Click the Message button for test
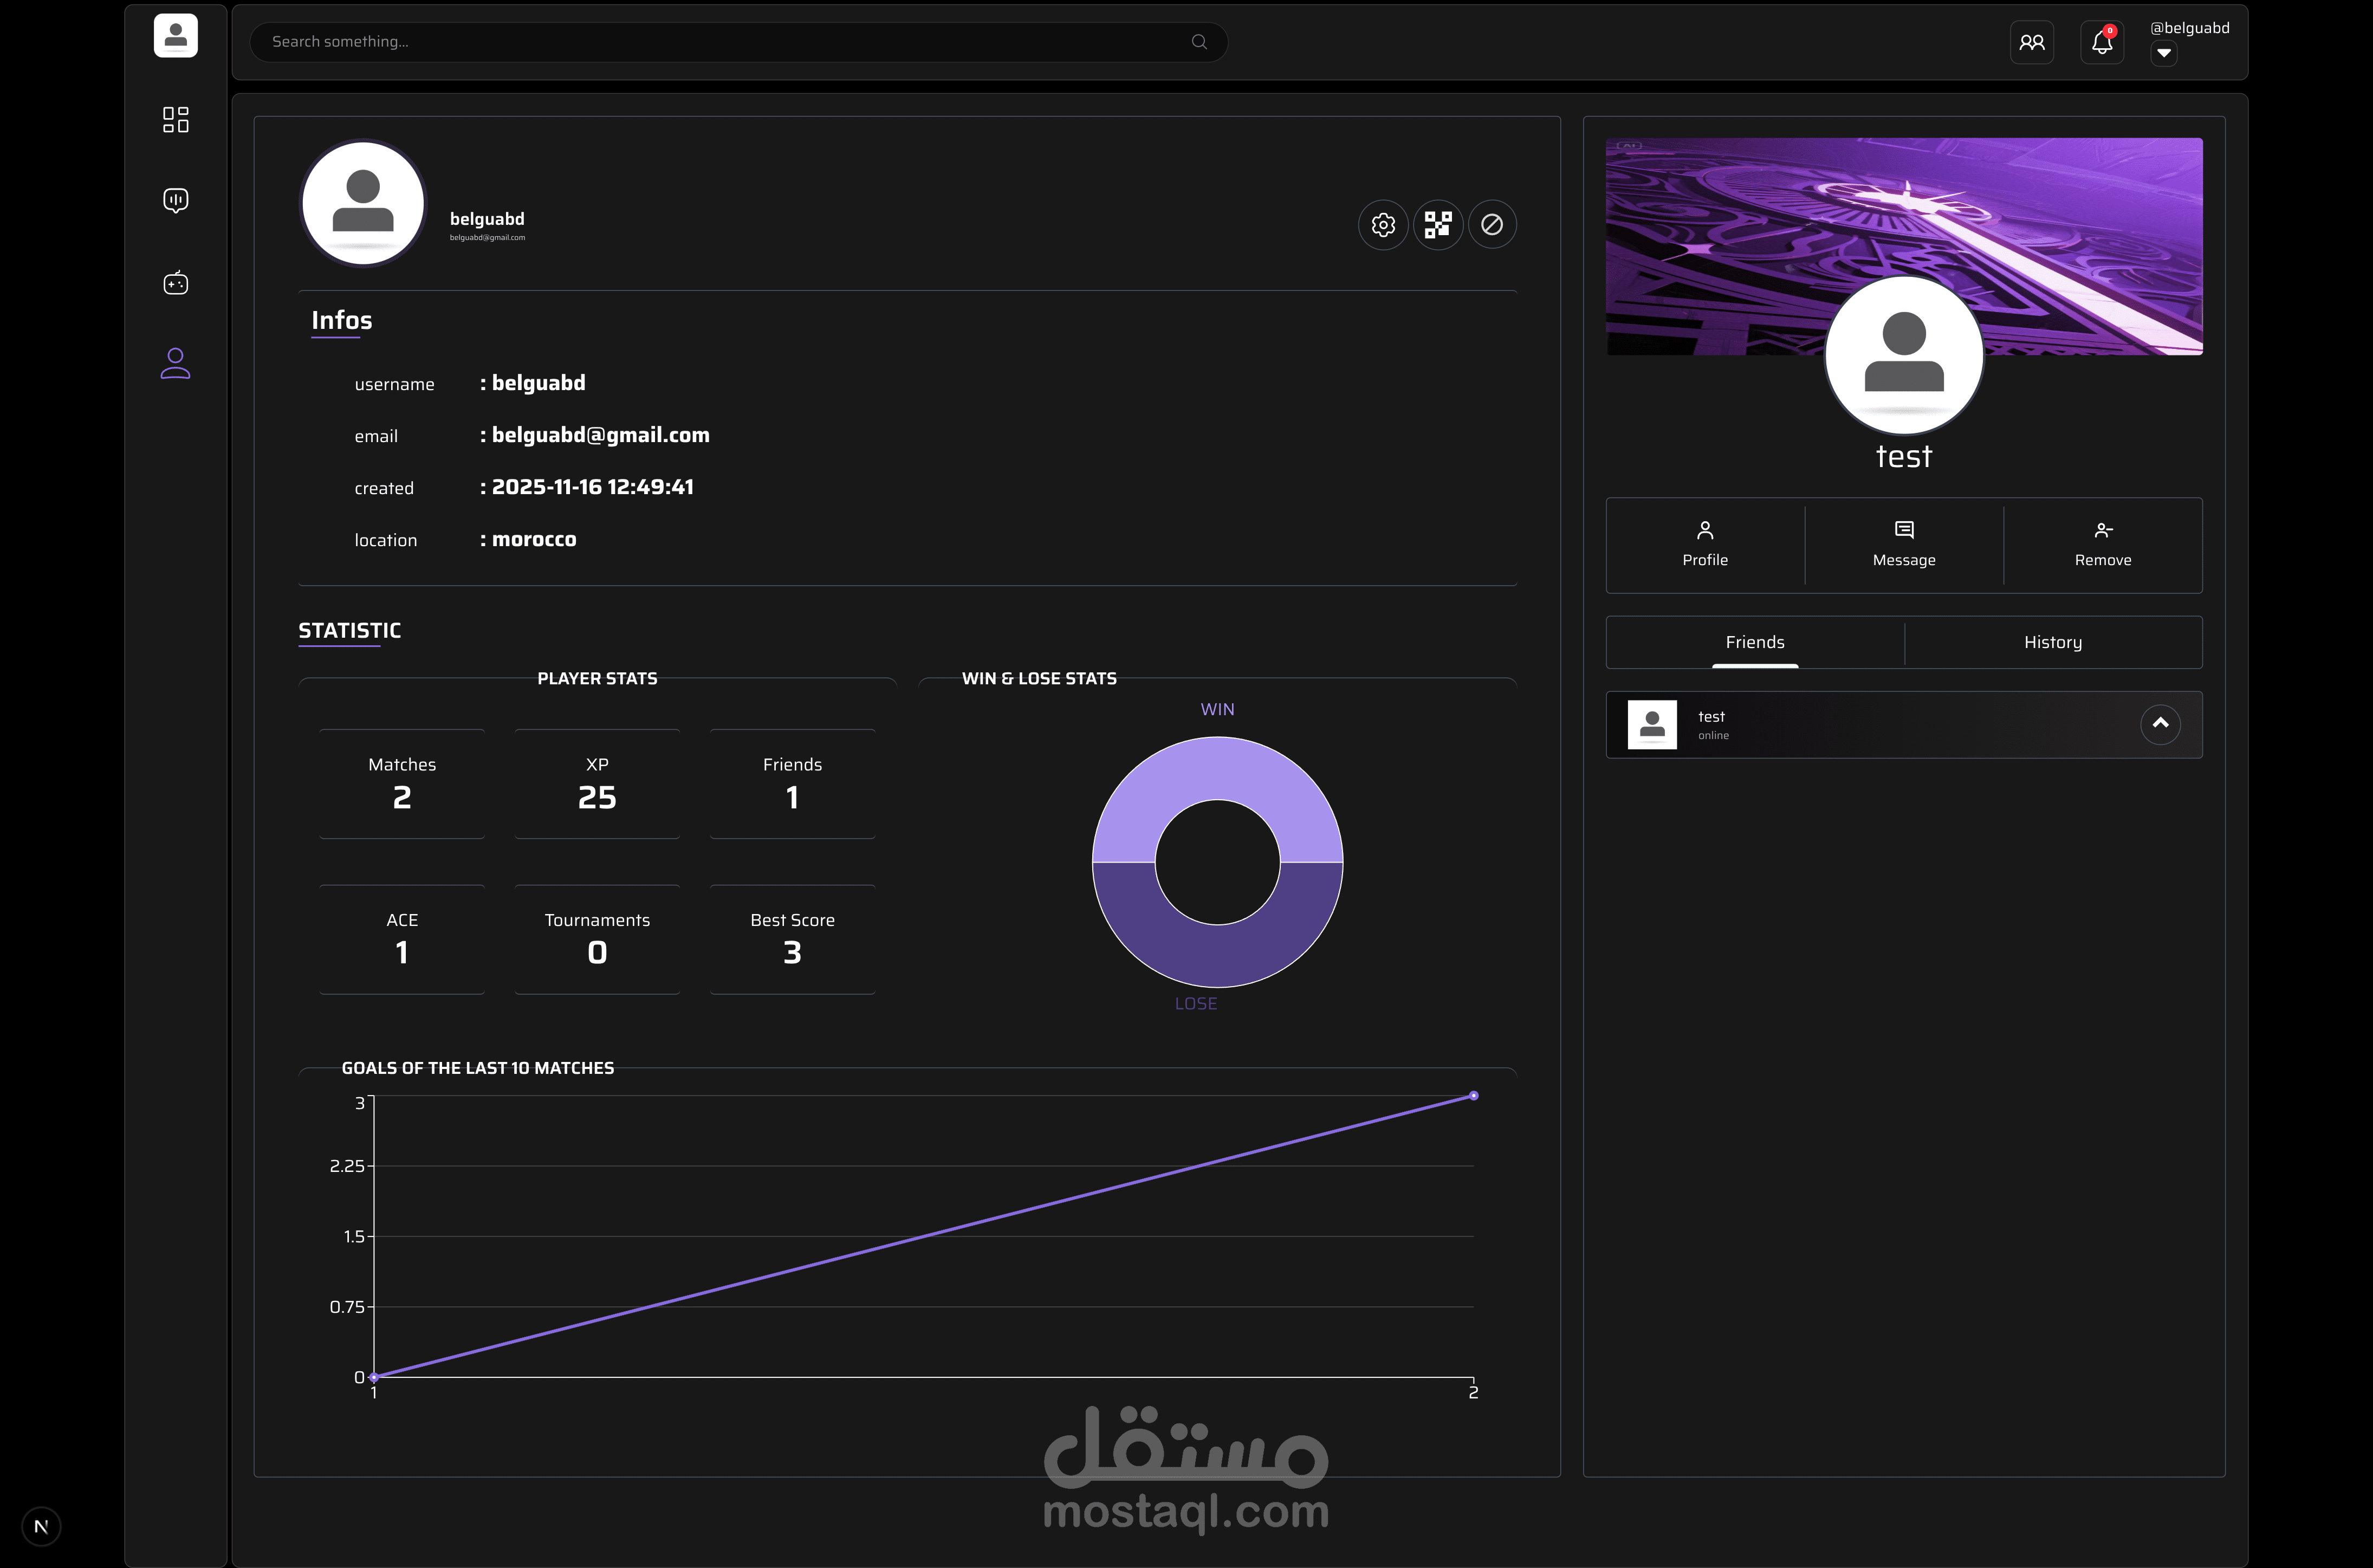This screenshot has width=2373, height=1568. coord(1903,544)
